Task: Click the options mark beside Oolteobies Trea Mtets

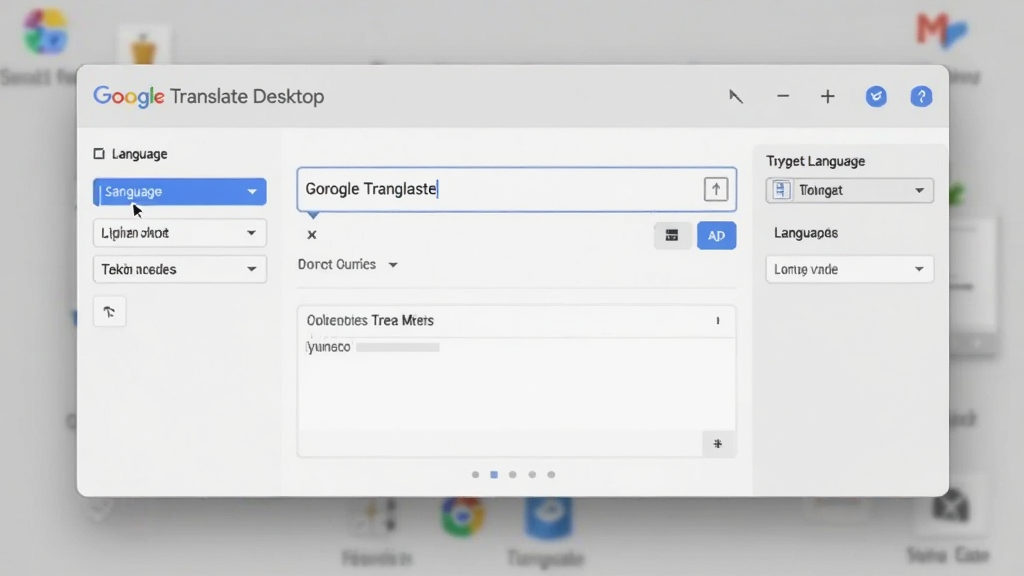Action: (718, 321)
